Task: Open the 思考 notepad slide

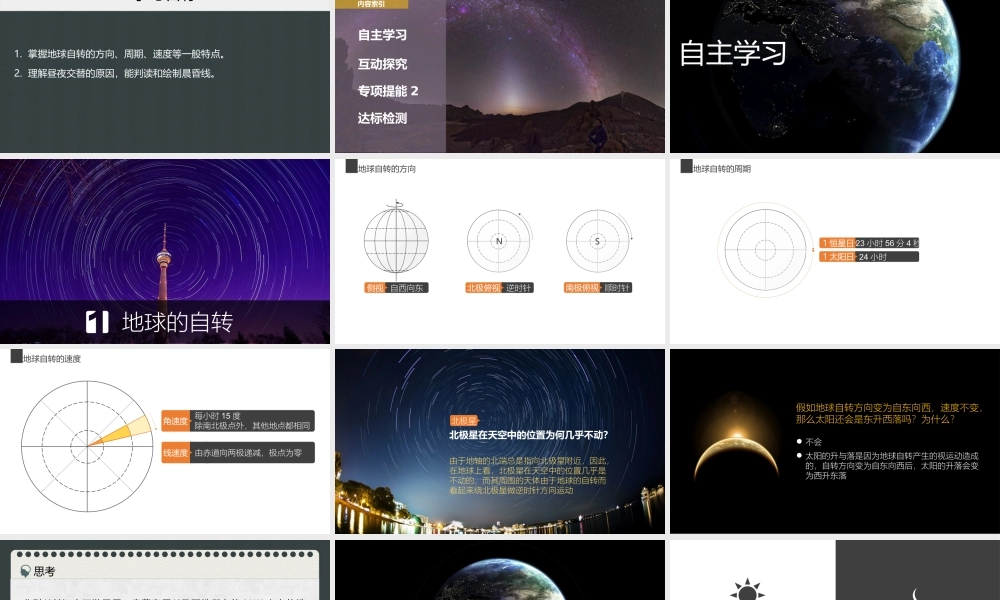Action: [x=165, y=570]
